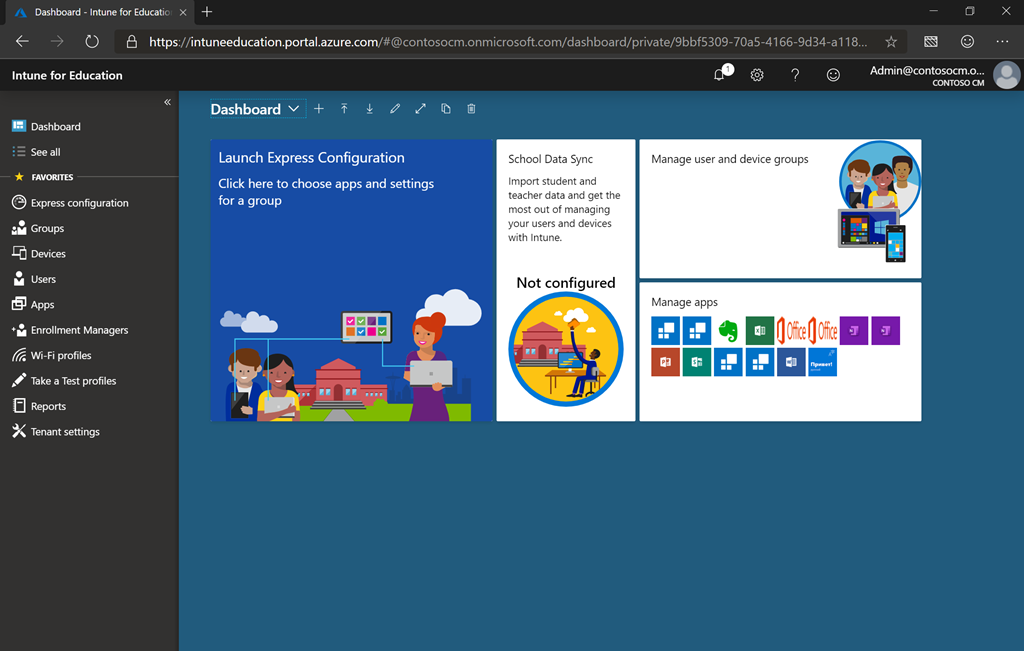Open Tenant settings from the sidebar

pos(63,431)
